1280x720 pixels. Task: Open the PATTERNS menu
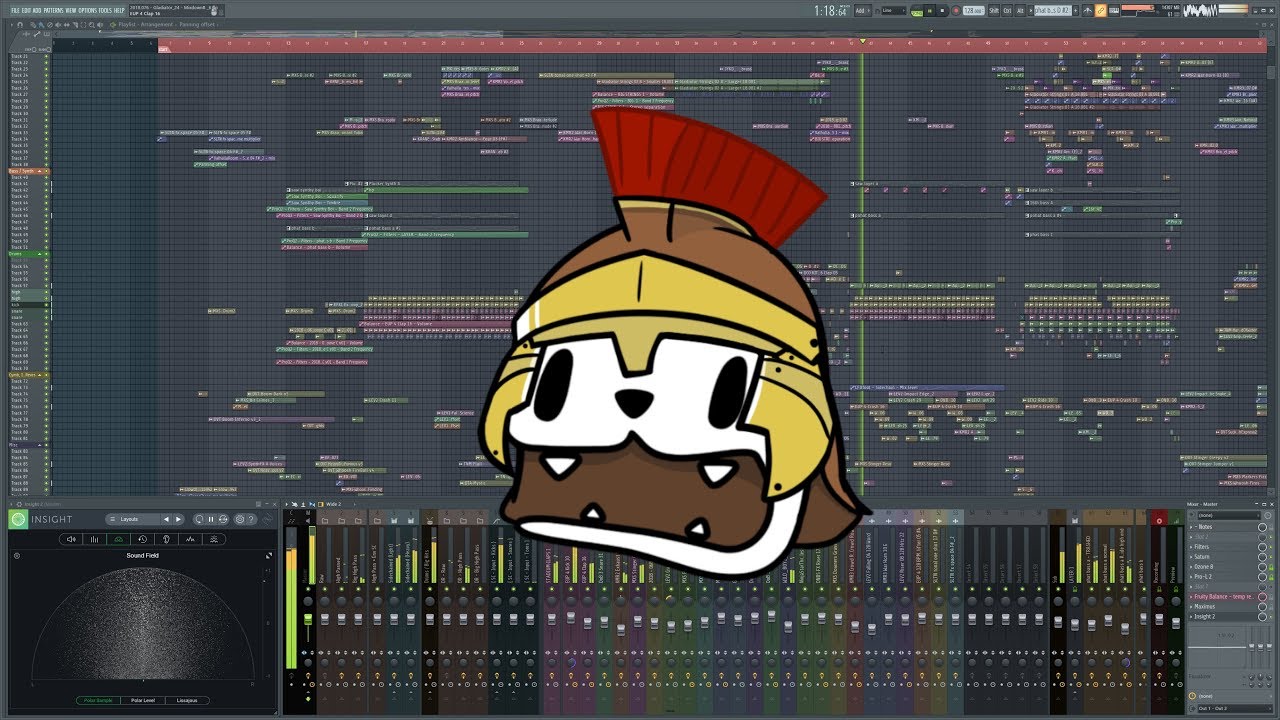(53, 10)
